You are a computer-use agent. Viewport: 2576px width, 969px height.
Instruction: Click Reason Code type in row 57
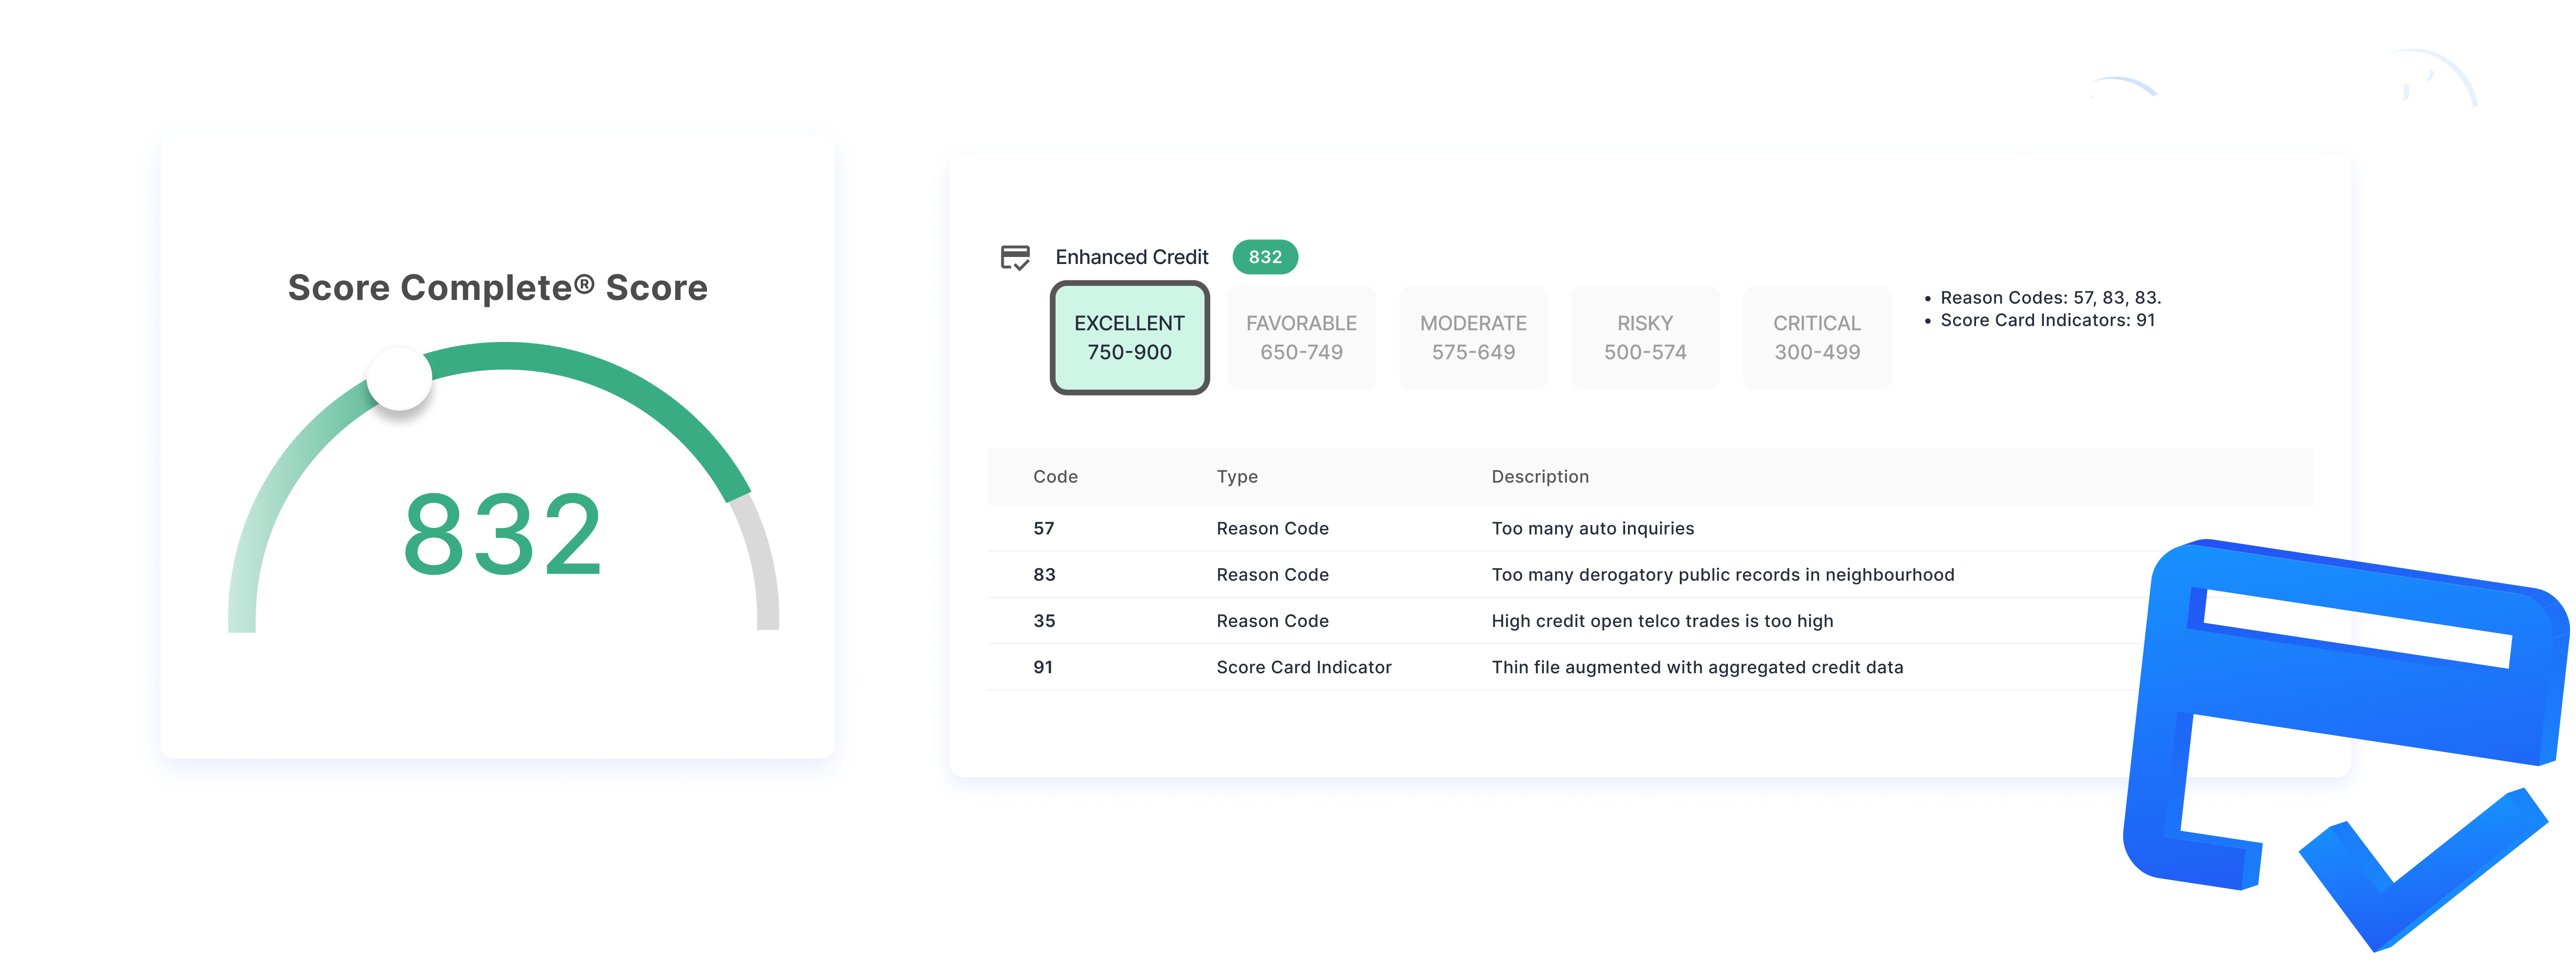(x=1272, y=528)
